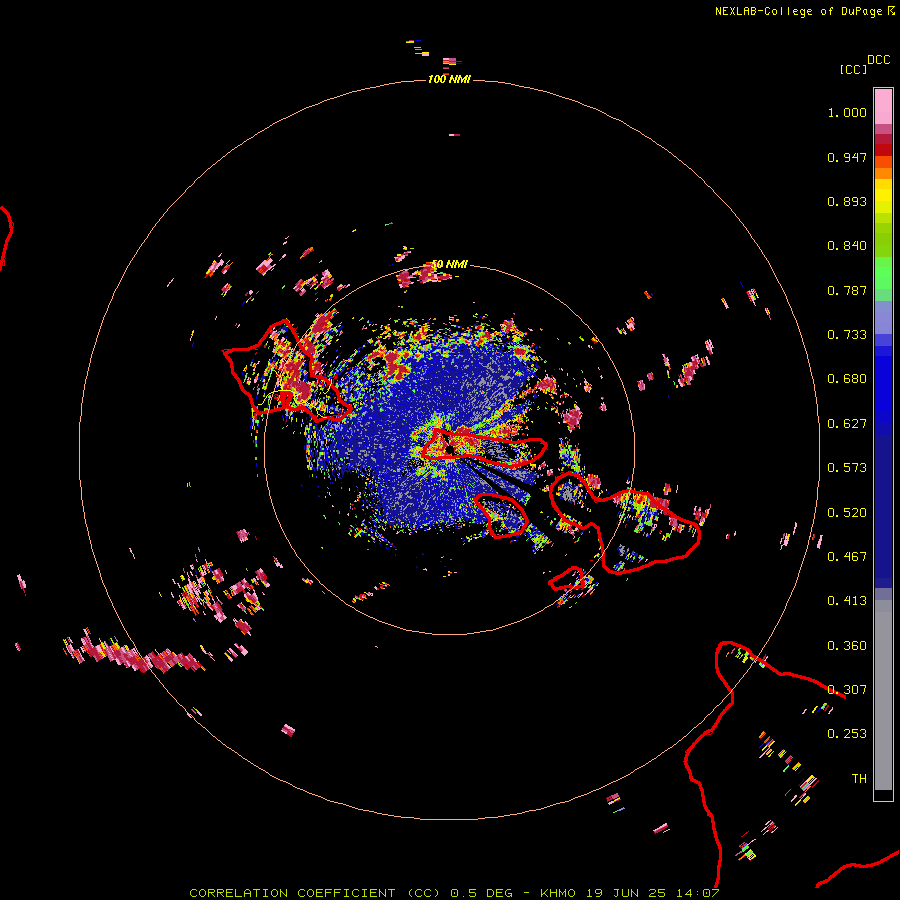Click the 0.947 value on the color scale
The height and width of the screenshot is (900, 900).
(847, 157)
